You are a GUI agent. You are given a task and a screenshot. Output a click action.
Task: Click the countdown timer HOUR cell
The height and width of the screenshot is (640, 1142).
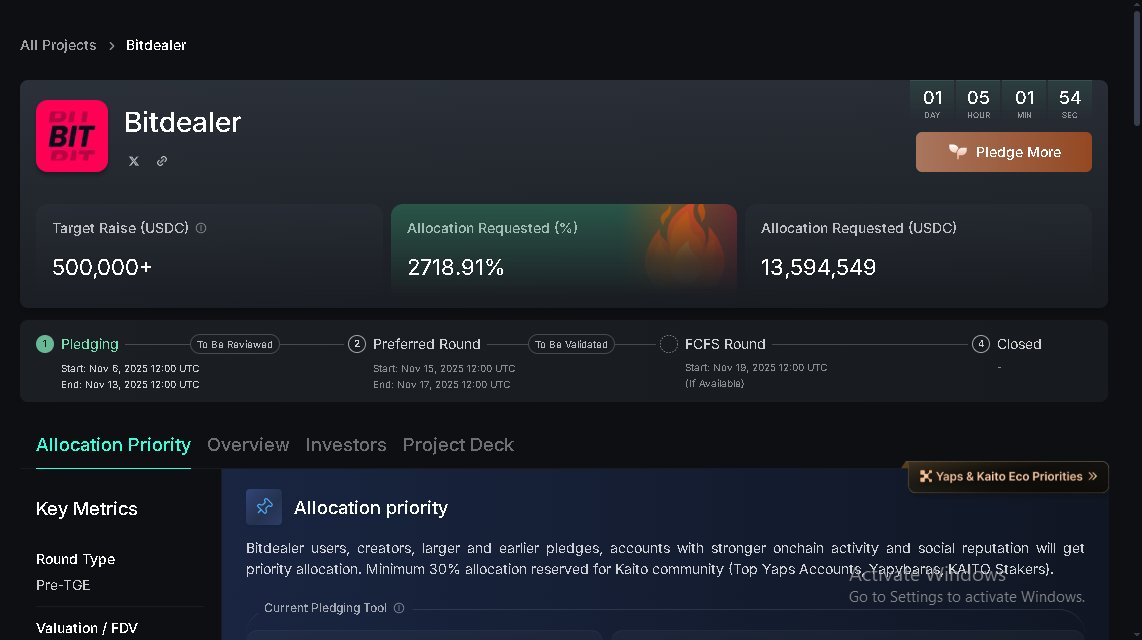[x=978, y=103]
